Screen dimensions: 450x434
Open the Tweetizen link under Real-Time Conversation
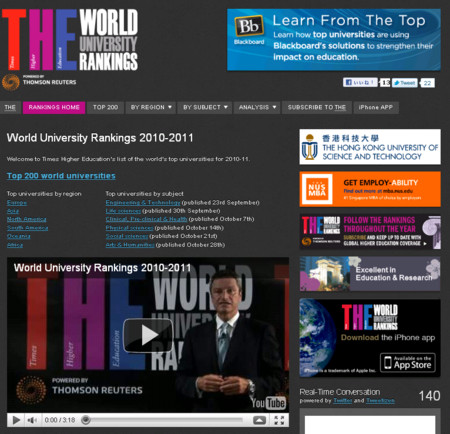[380, 401]
